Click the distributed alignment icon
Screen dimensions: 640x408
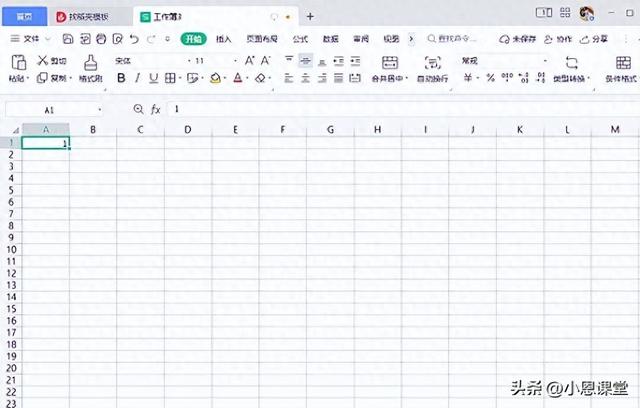(356, 78)
